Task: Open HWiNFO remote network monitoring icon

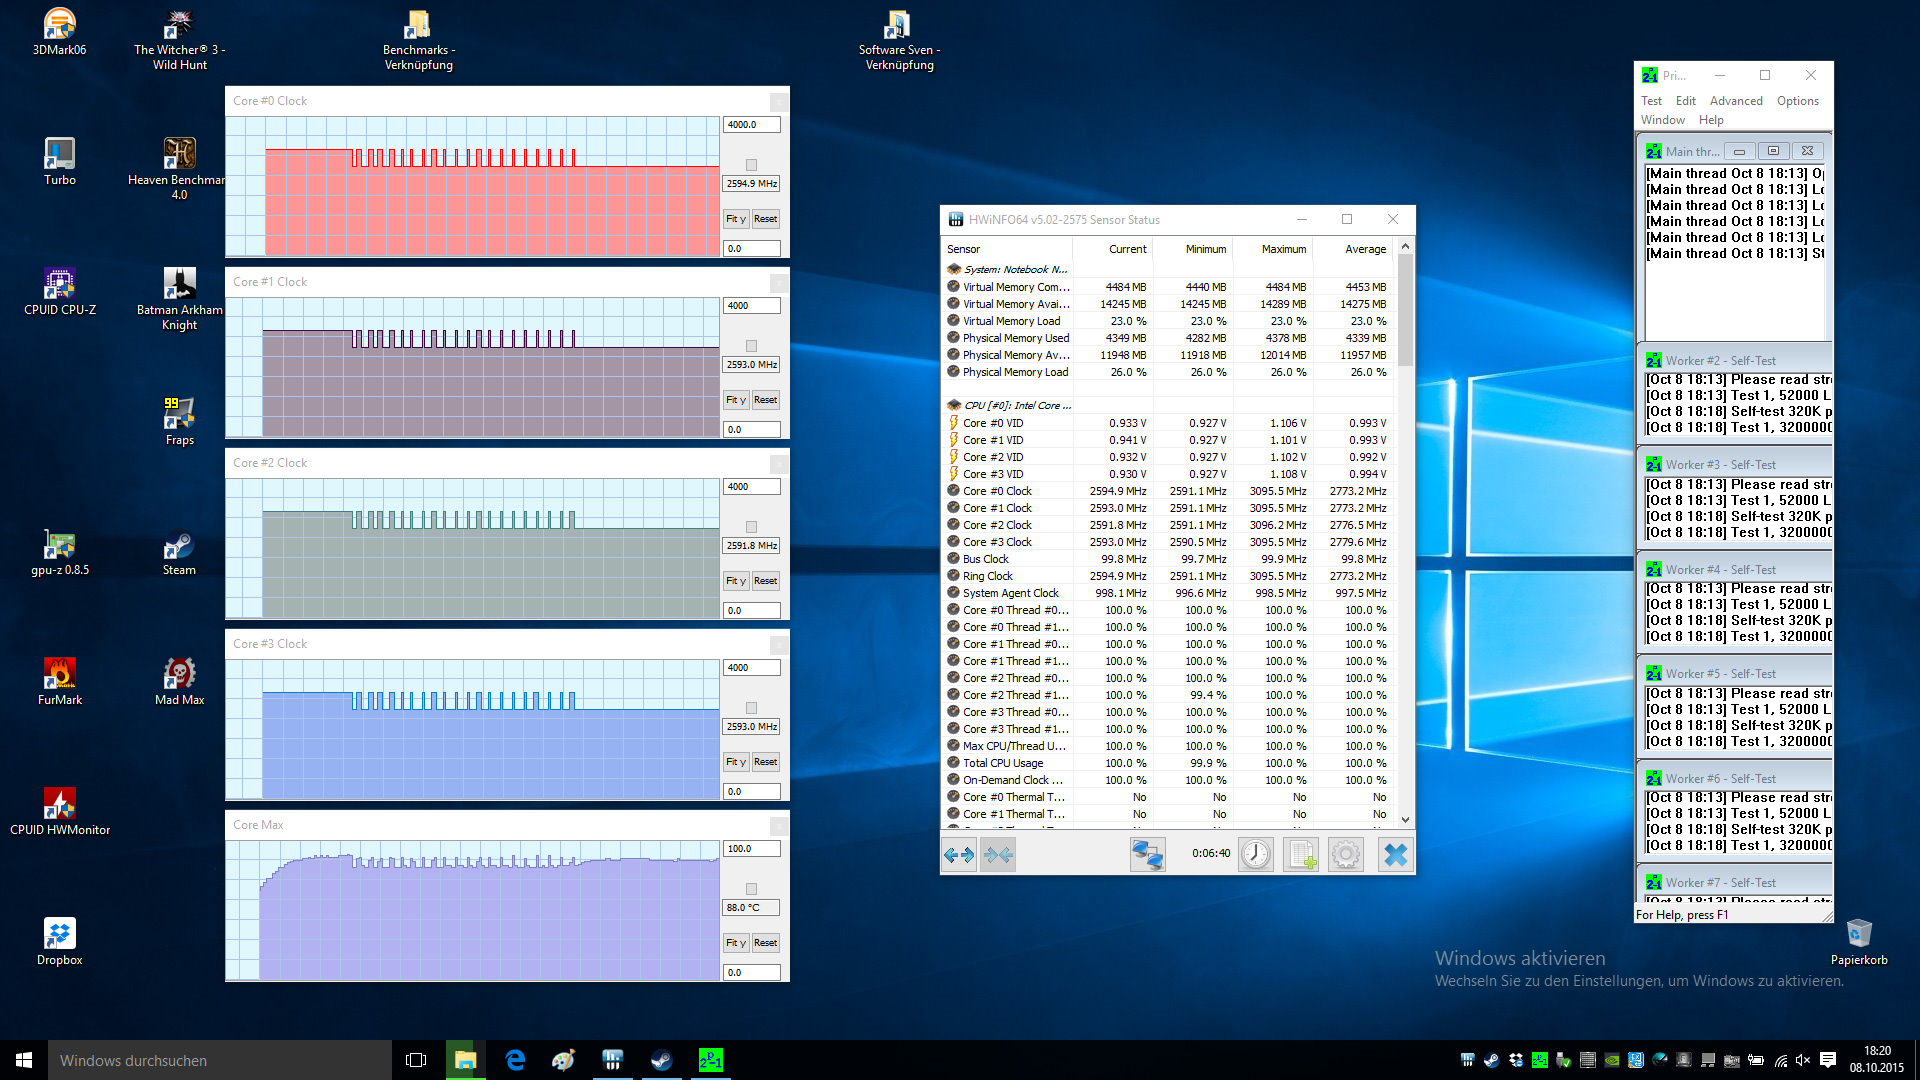Action: (x=1147, y=854)
